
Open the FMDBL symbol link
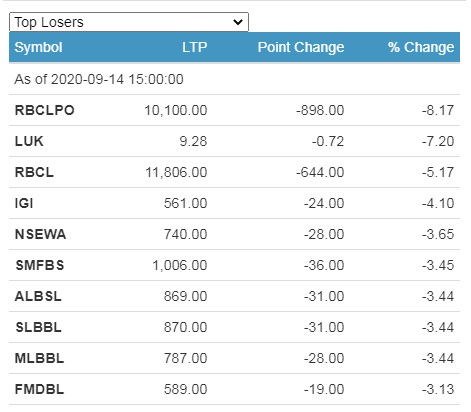(39, 389)
